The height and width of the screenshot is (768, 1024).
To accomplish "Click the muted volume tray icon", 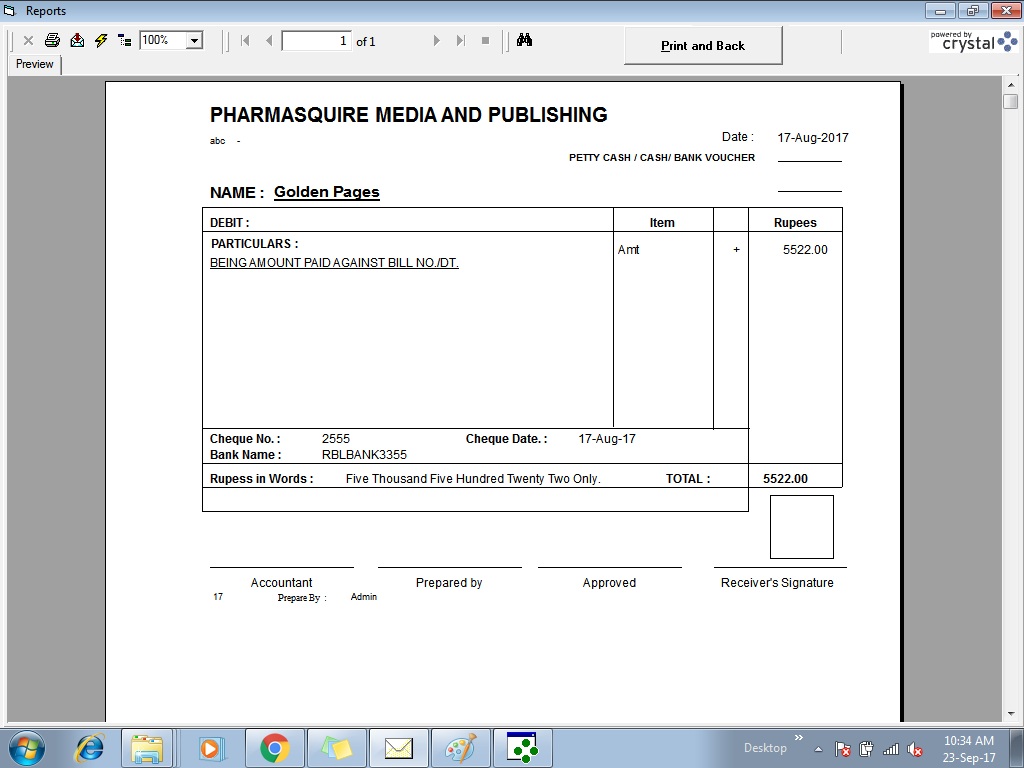I will point(914,749).
